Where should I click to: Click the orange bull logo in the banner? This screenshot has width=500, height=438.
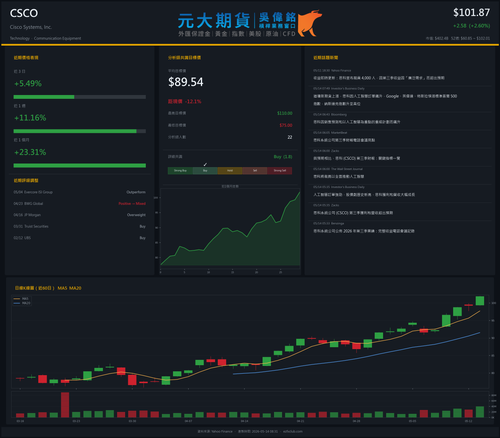click(309, 23)
